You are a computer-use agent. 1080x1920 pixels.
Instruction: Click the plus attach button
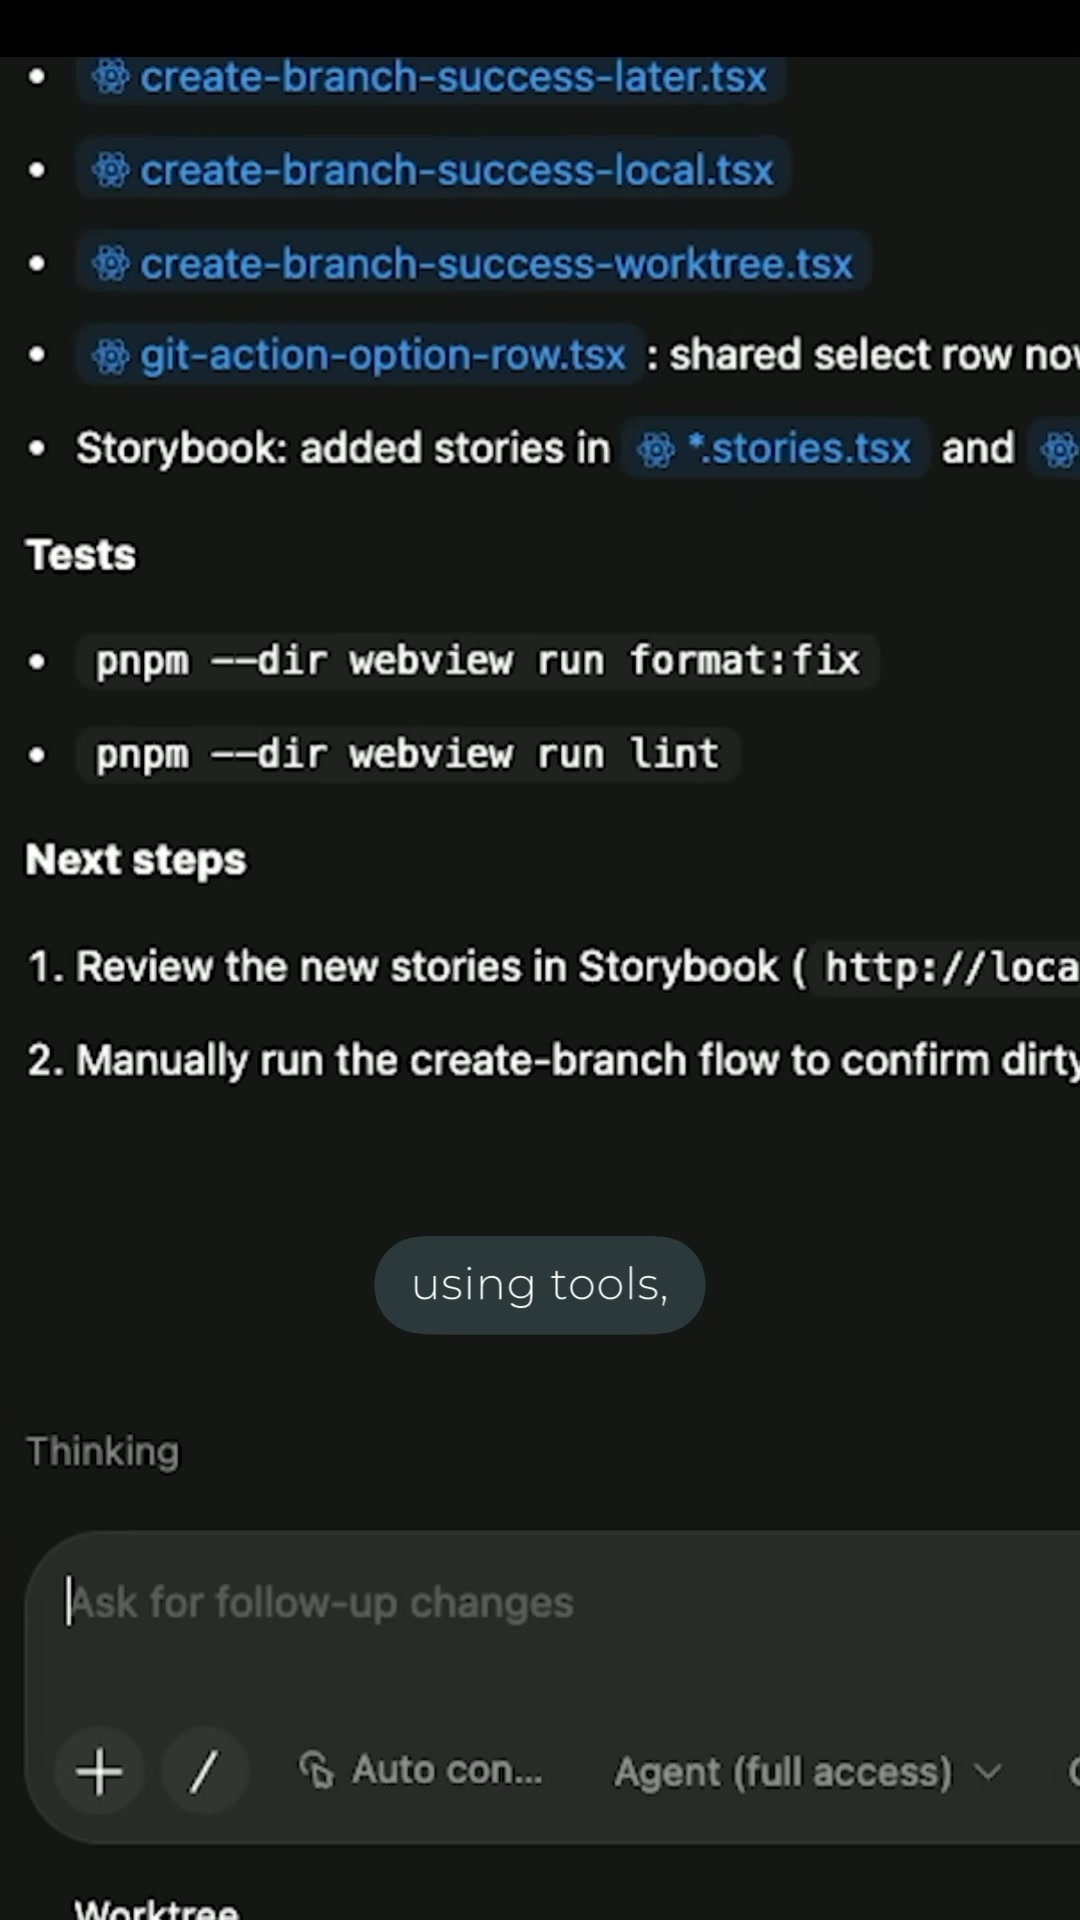99,1772
